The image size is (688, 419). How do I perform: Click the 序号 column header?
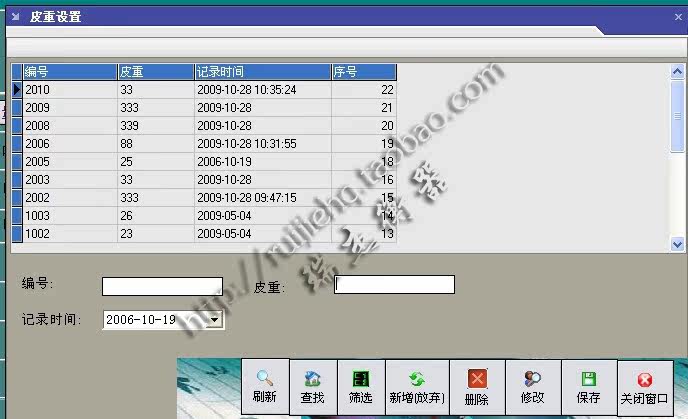pos(363,72)
